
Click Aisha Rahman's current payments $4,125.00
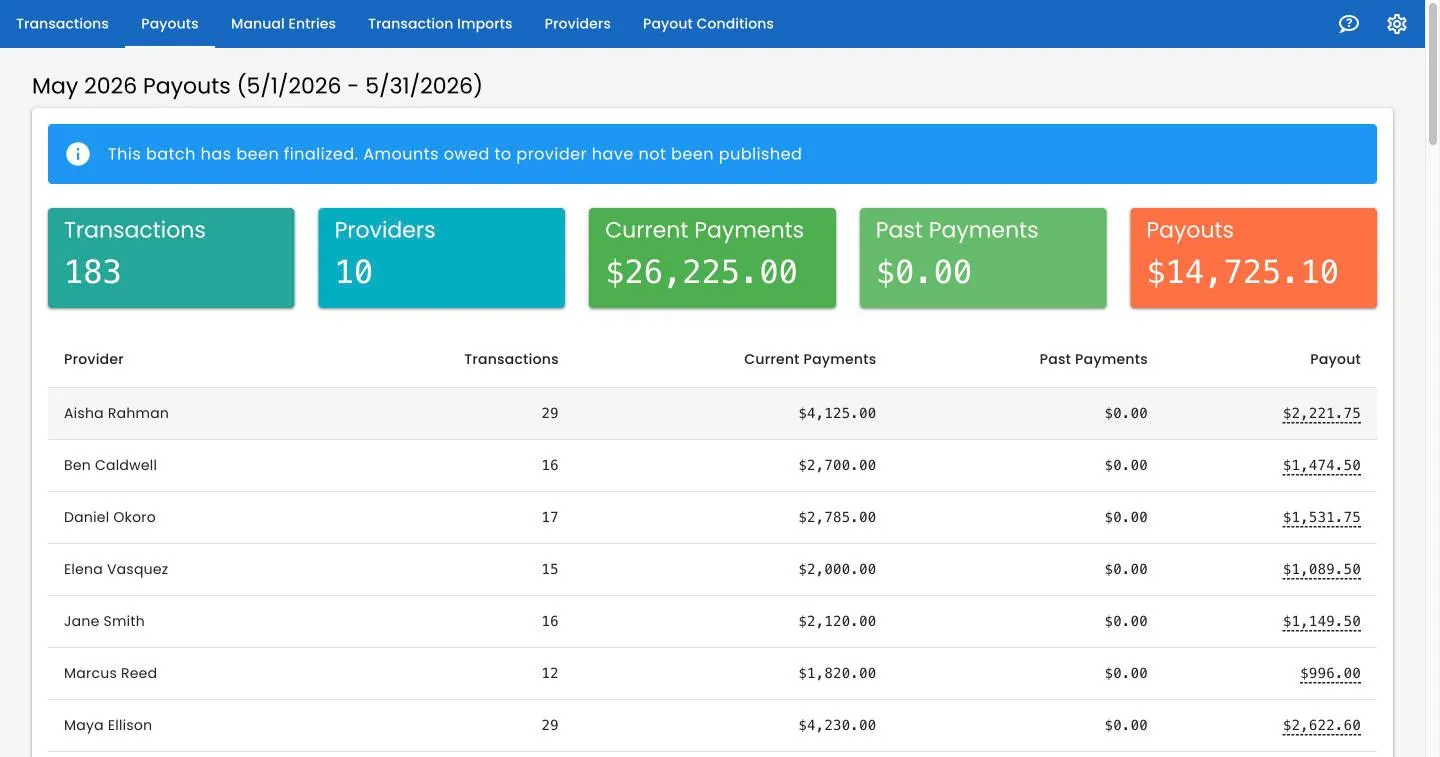[x=837, y=413]
